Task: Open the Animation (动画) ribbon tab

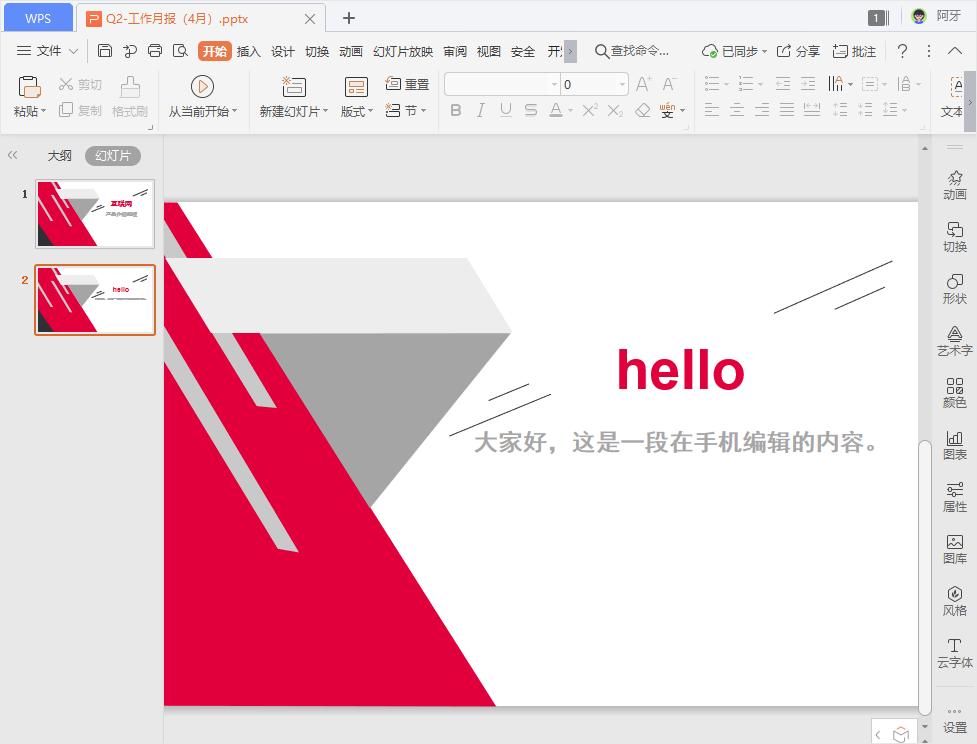Action: [x=350, y=51]
